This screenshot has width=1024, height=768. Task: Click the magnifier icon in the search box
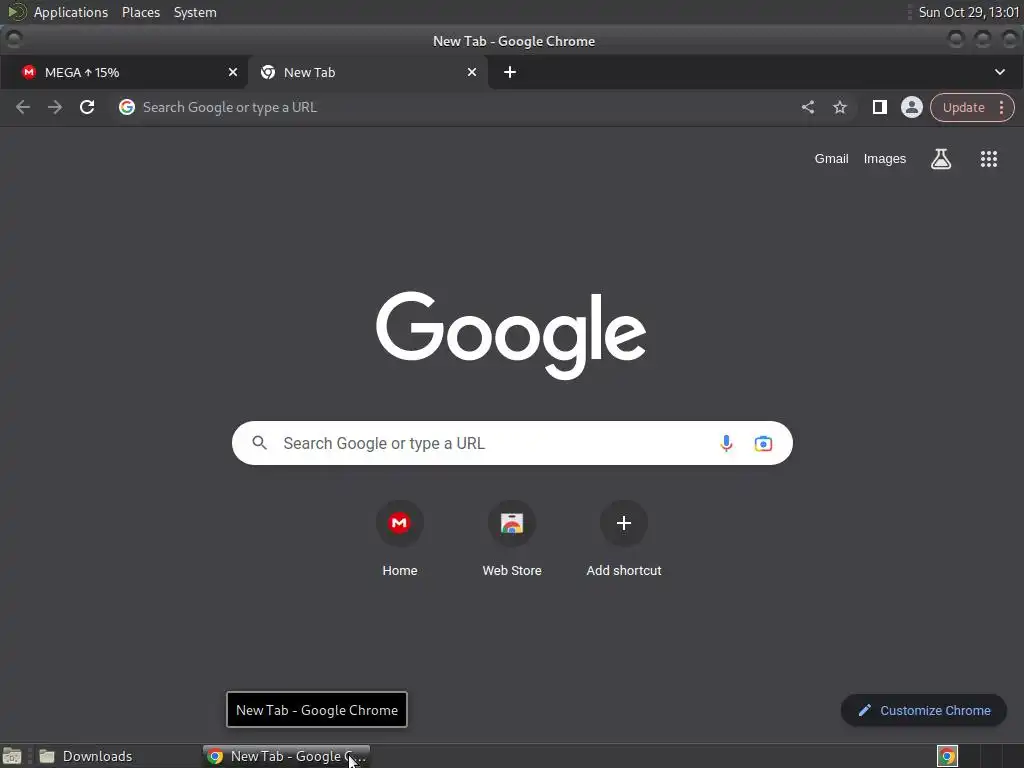tap(259, 443)
